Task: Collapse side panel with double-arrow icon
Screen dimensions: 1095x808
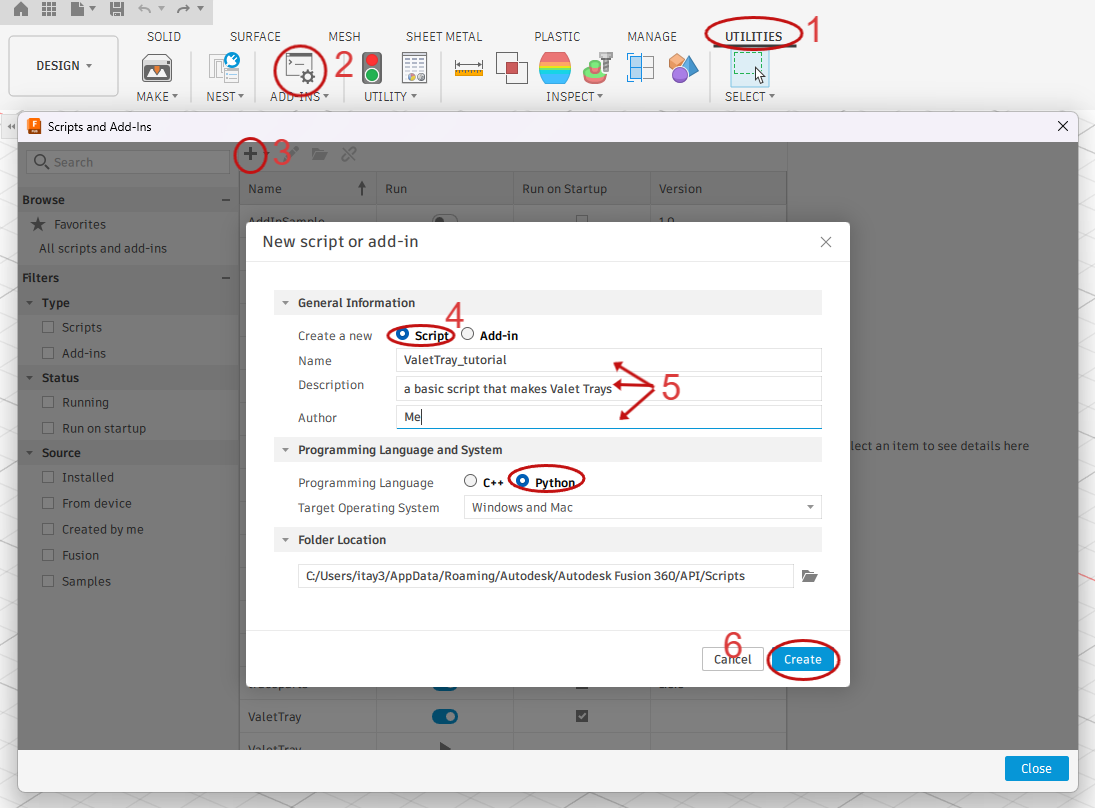Action: (x=11, y=126)
